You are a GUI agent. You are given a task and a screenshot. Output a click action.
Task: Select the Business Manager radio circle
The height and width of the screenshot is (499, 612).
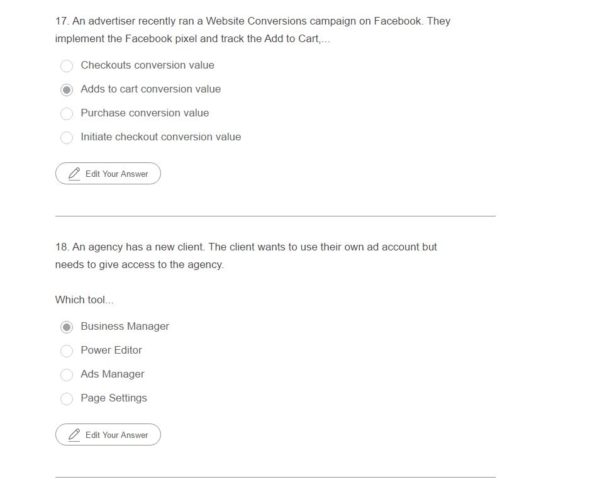(67, 327)
